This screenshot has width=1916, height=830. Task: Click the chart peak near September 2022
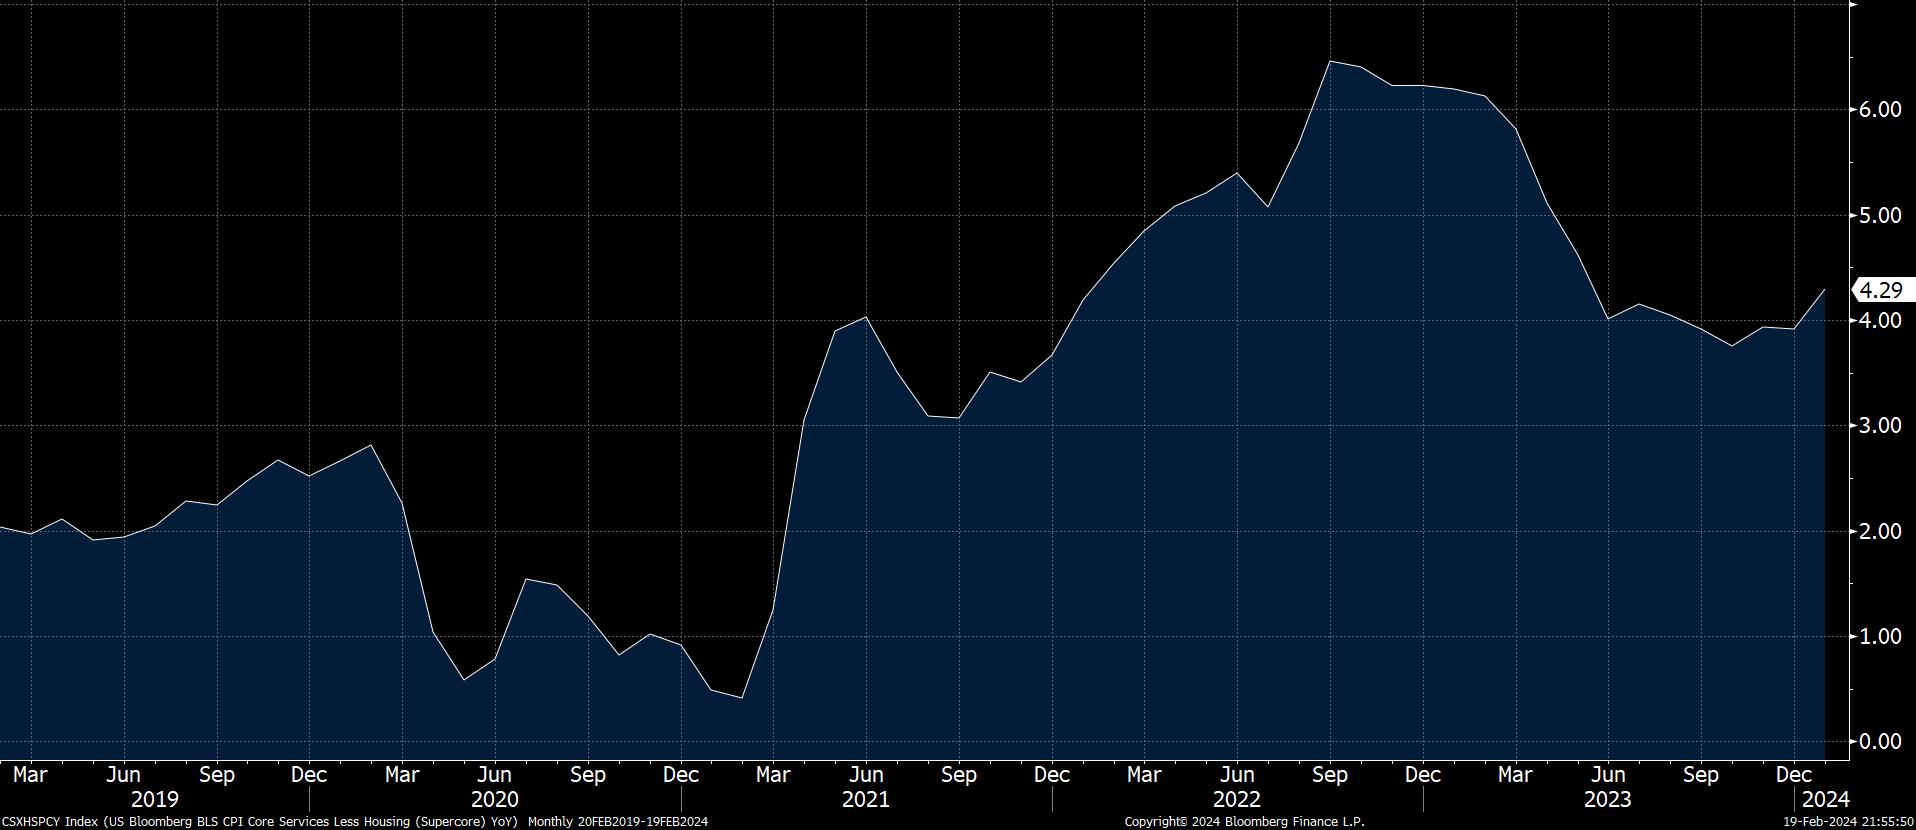[x=1329, y=62]
